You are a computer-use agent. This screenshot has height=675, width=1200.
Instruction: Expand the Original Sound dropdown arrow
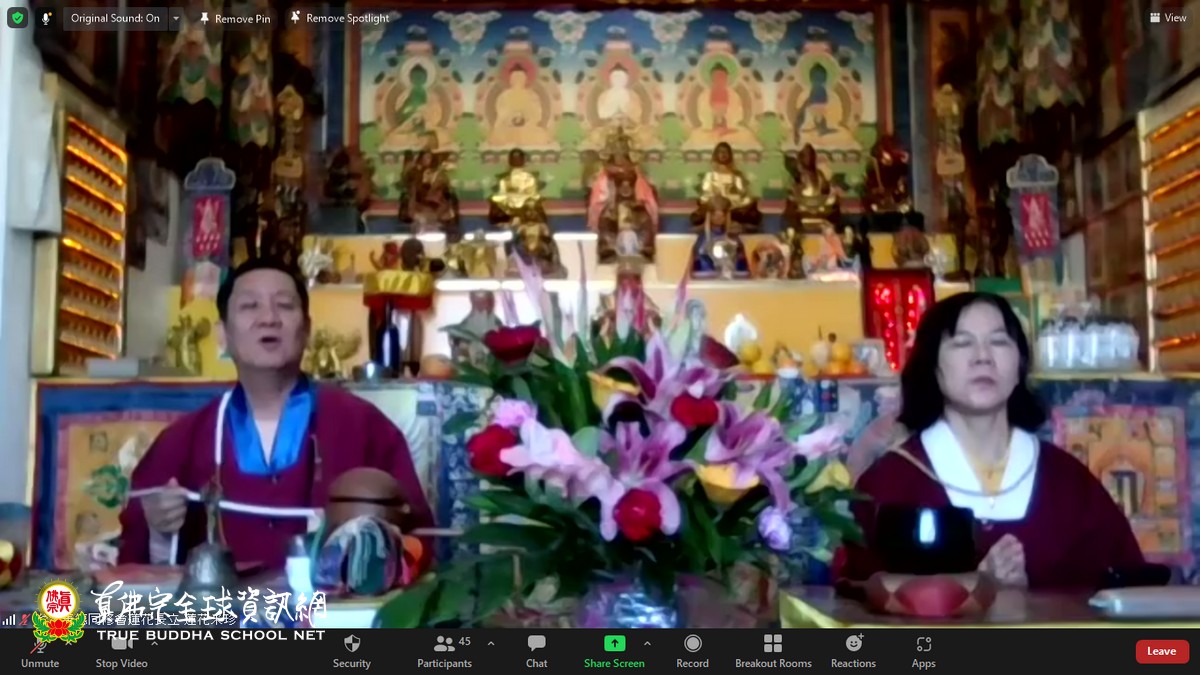[x=176, y=18]
